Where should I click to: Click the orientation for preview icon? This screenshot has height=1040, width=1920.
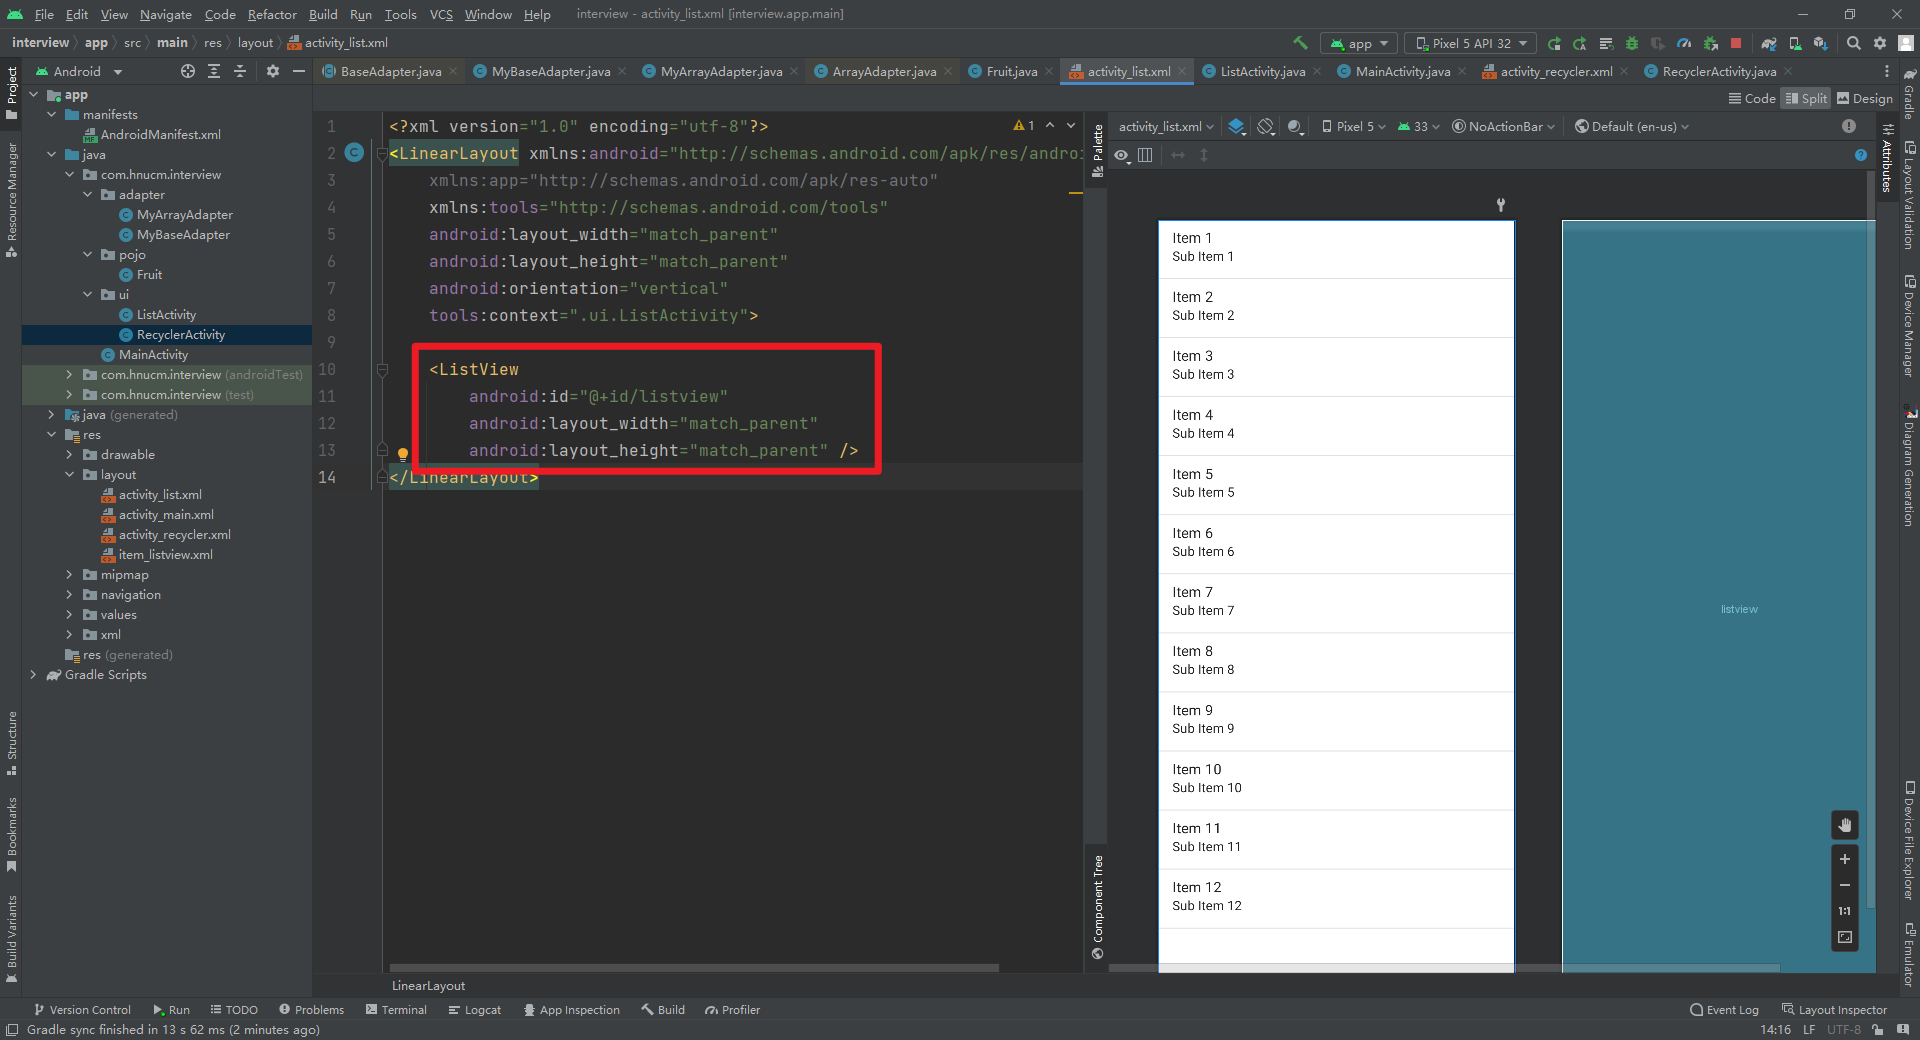coord(1266,126)
